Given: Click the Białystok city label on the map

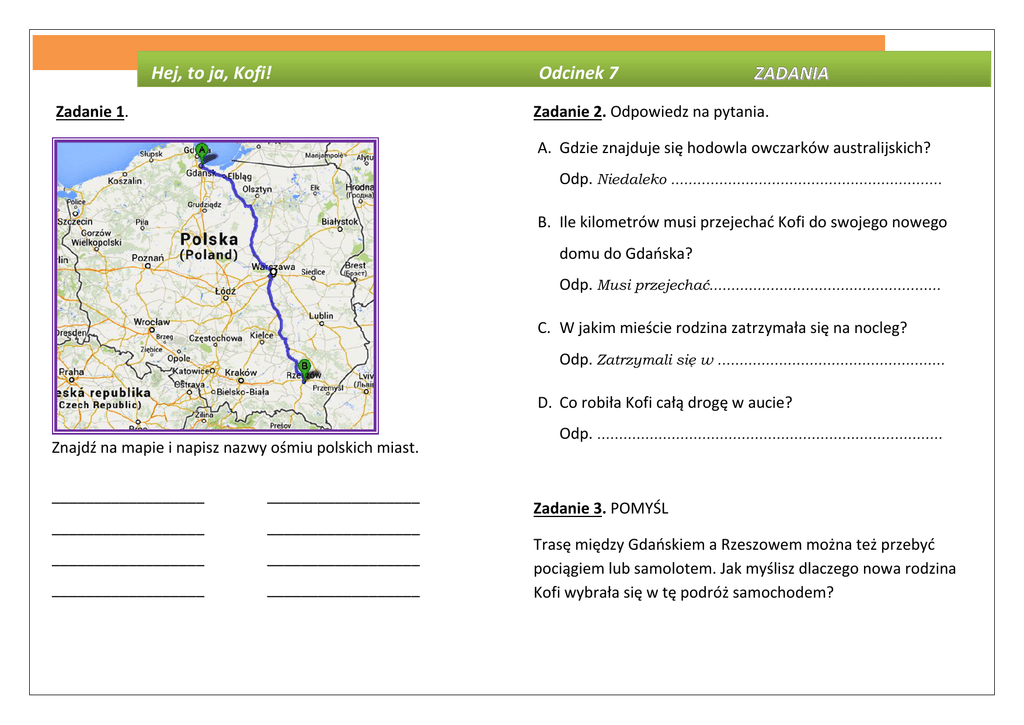Looking at the screenshot, I should click(339, 221).
